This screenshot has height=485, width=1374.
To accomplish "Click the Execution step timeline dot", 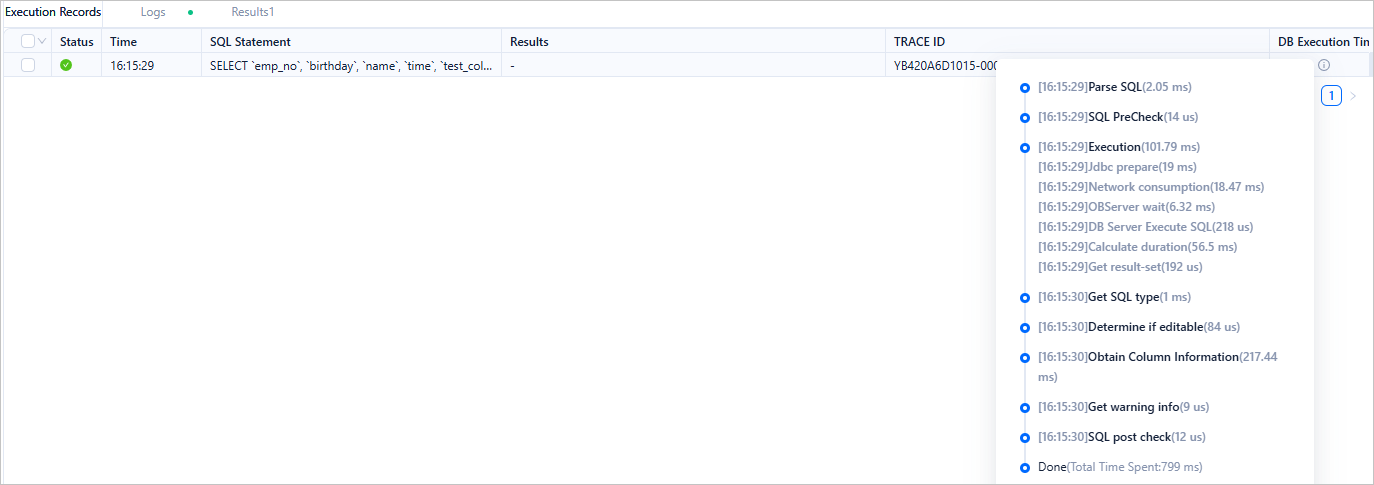I will 1024,148.
